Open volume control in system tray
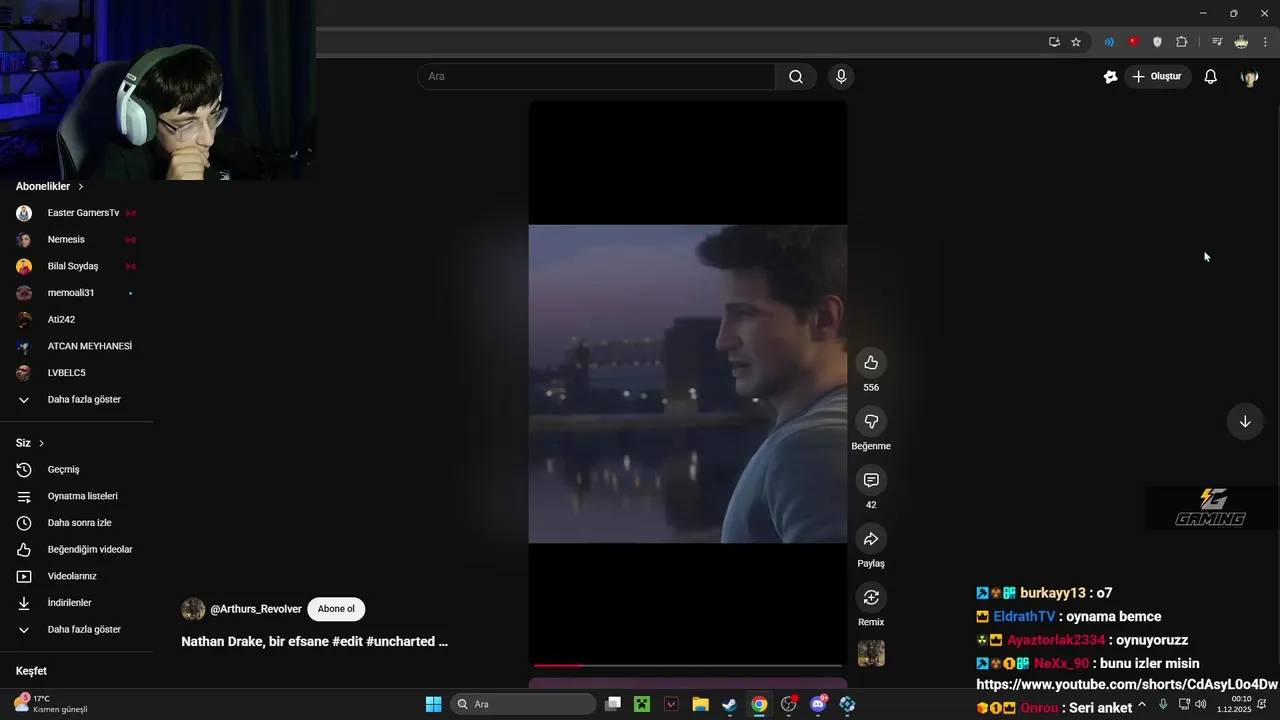Screen dimensions: 1280x720 click(x=1200, y=704)
